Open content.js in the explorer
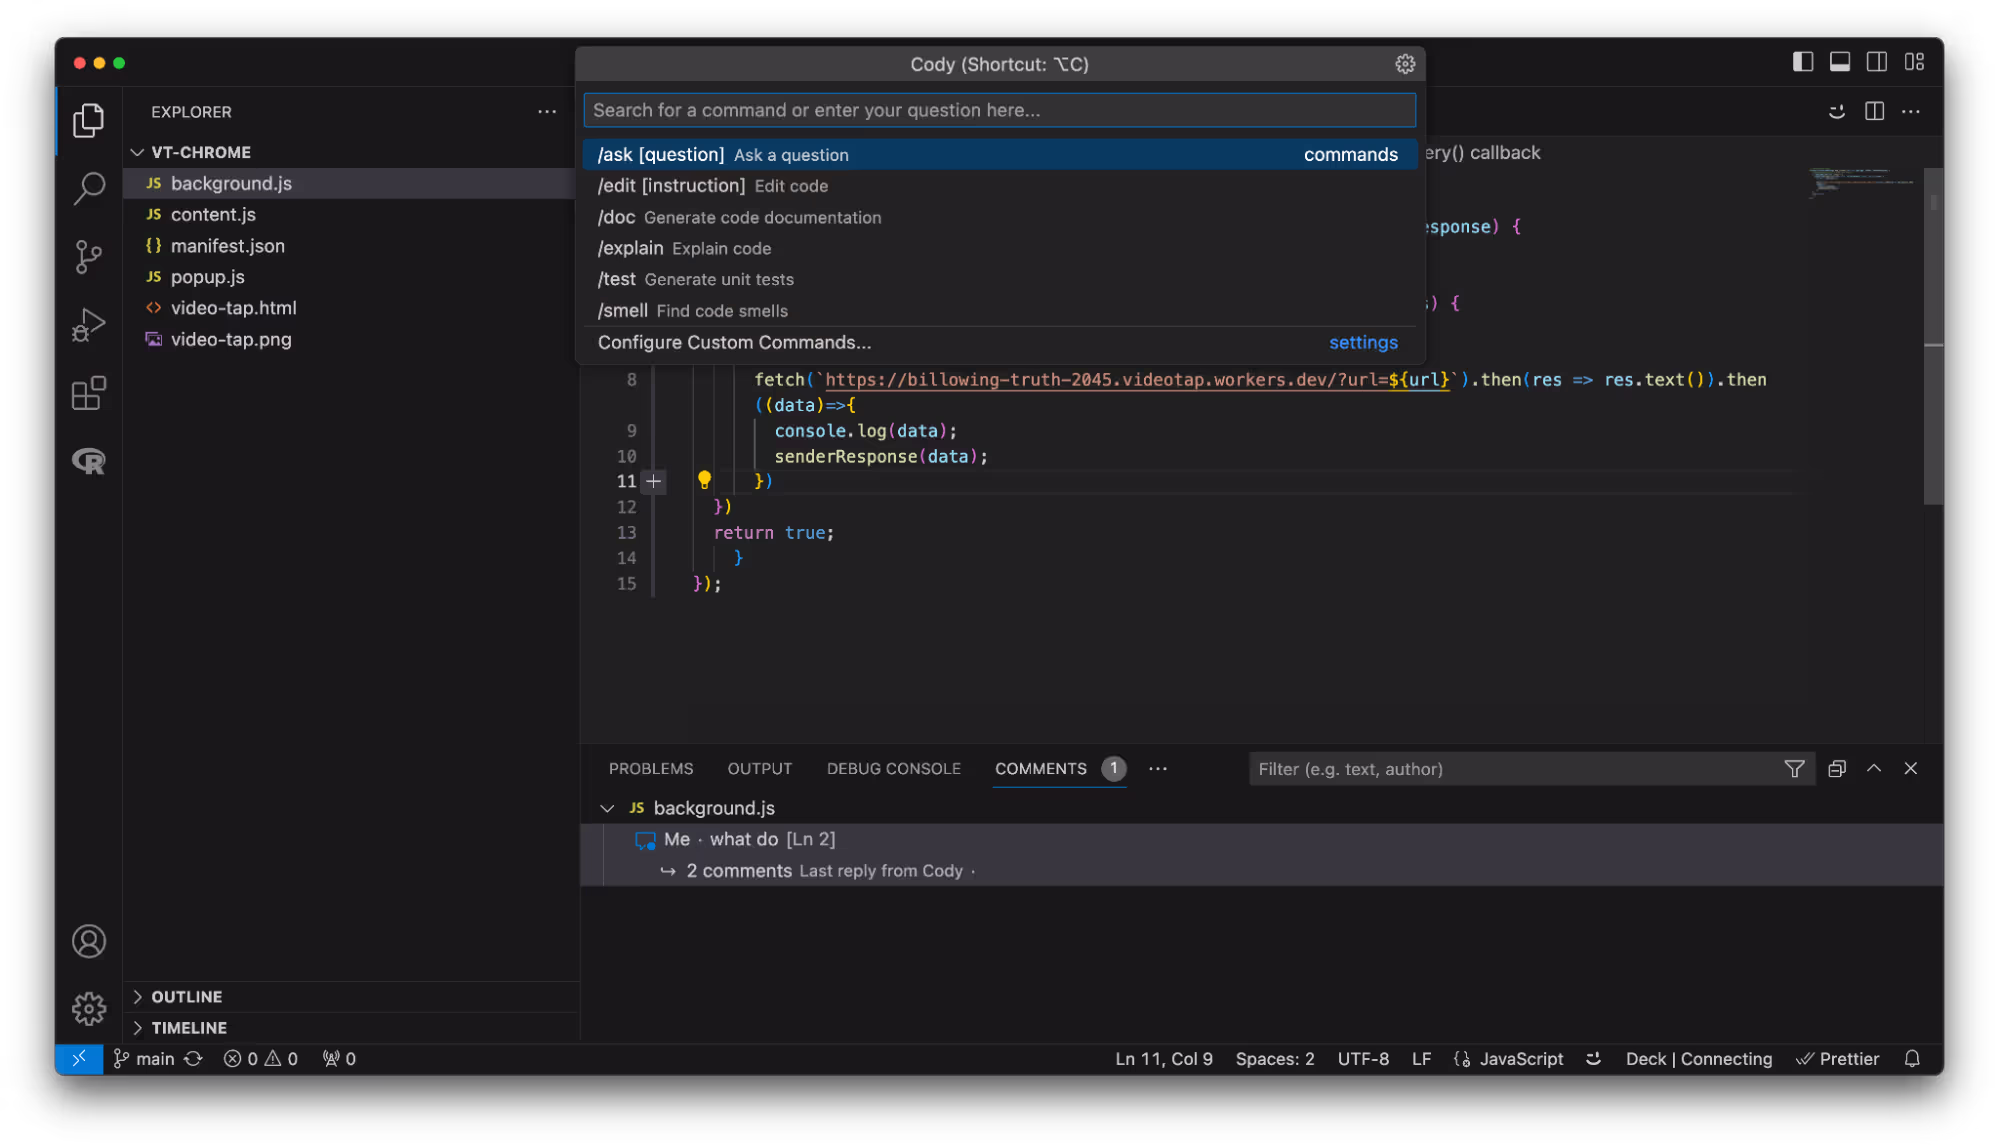The width and height of the screenshot is (1999, 1148). [x=350, y=214]
